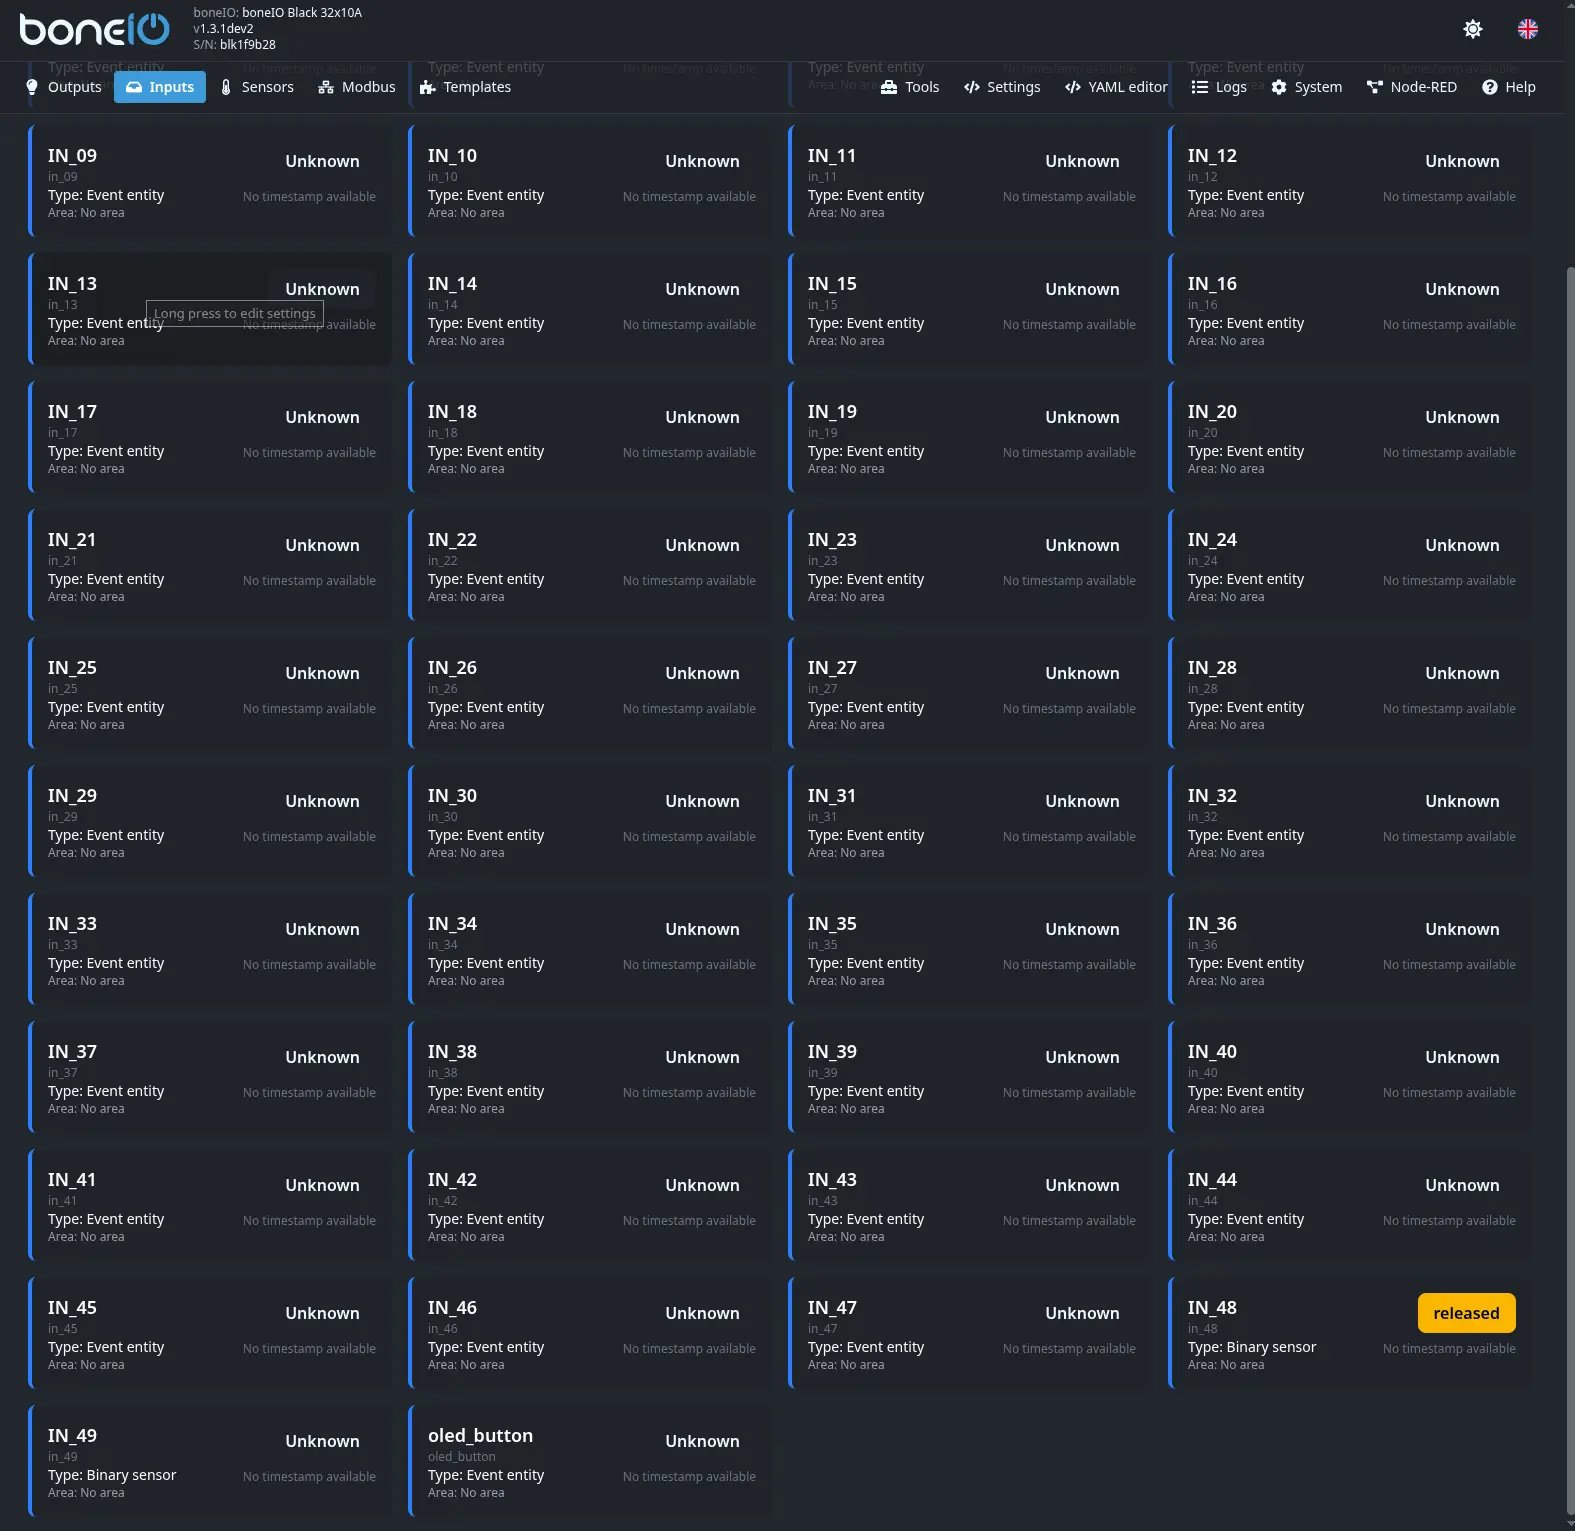Open the Settings page
Screen dimensions: 1575x1531
coord(1002,87)
